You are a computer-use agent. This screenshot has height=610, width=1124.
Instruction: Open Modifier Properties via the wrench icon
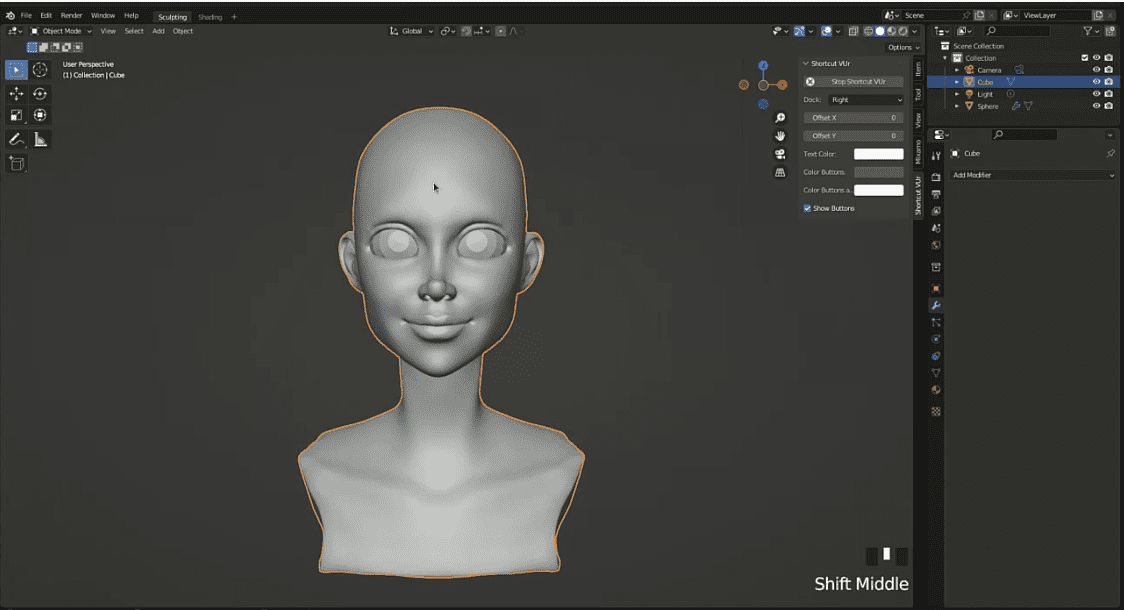(936, 305)
